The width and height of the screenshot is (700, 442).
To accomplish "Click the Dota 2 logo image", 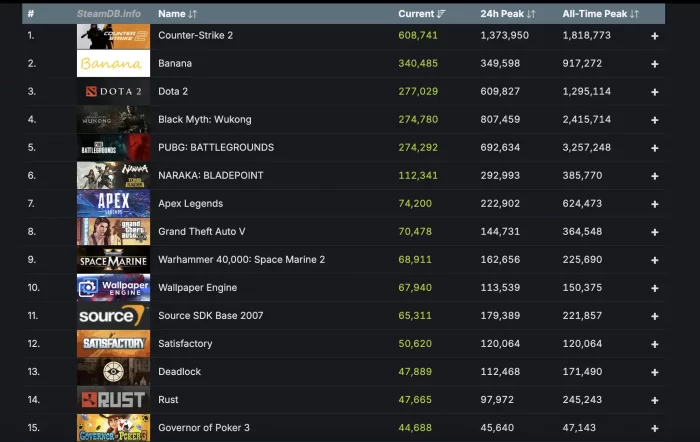I will pos(113,91).
